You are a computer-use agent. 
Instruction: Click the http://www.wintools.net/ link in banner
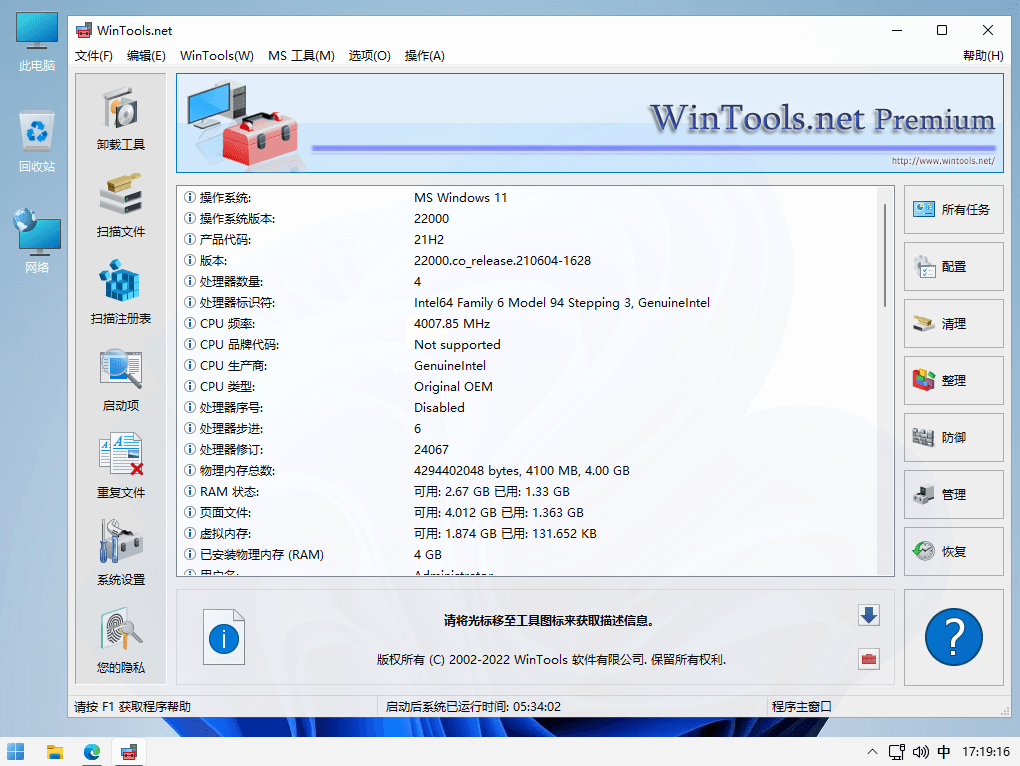[943, 161]
